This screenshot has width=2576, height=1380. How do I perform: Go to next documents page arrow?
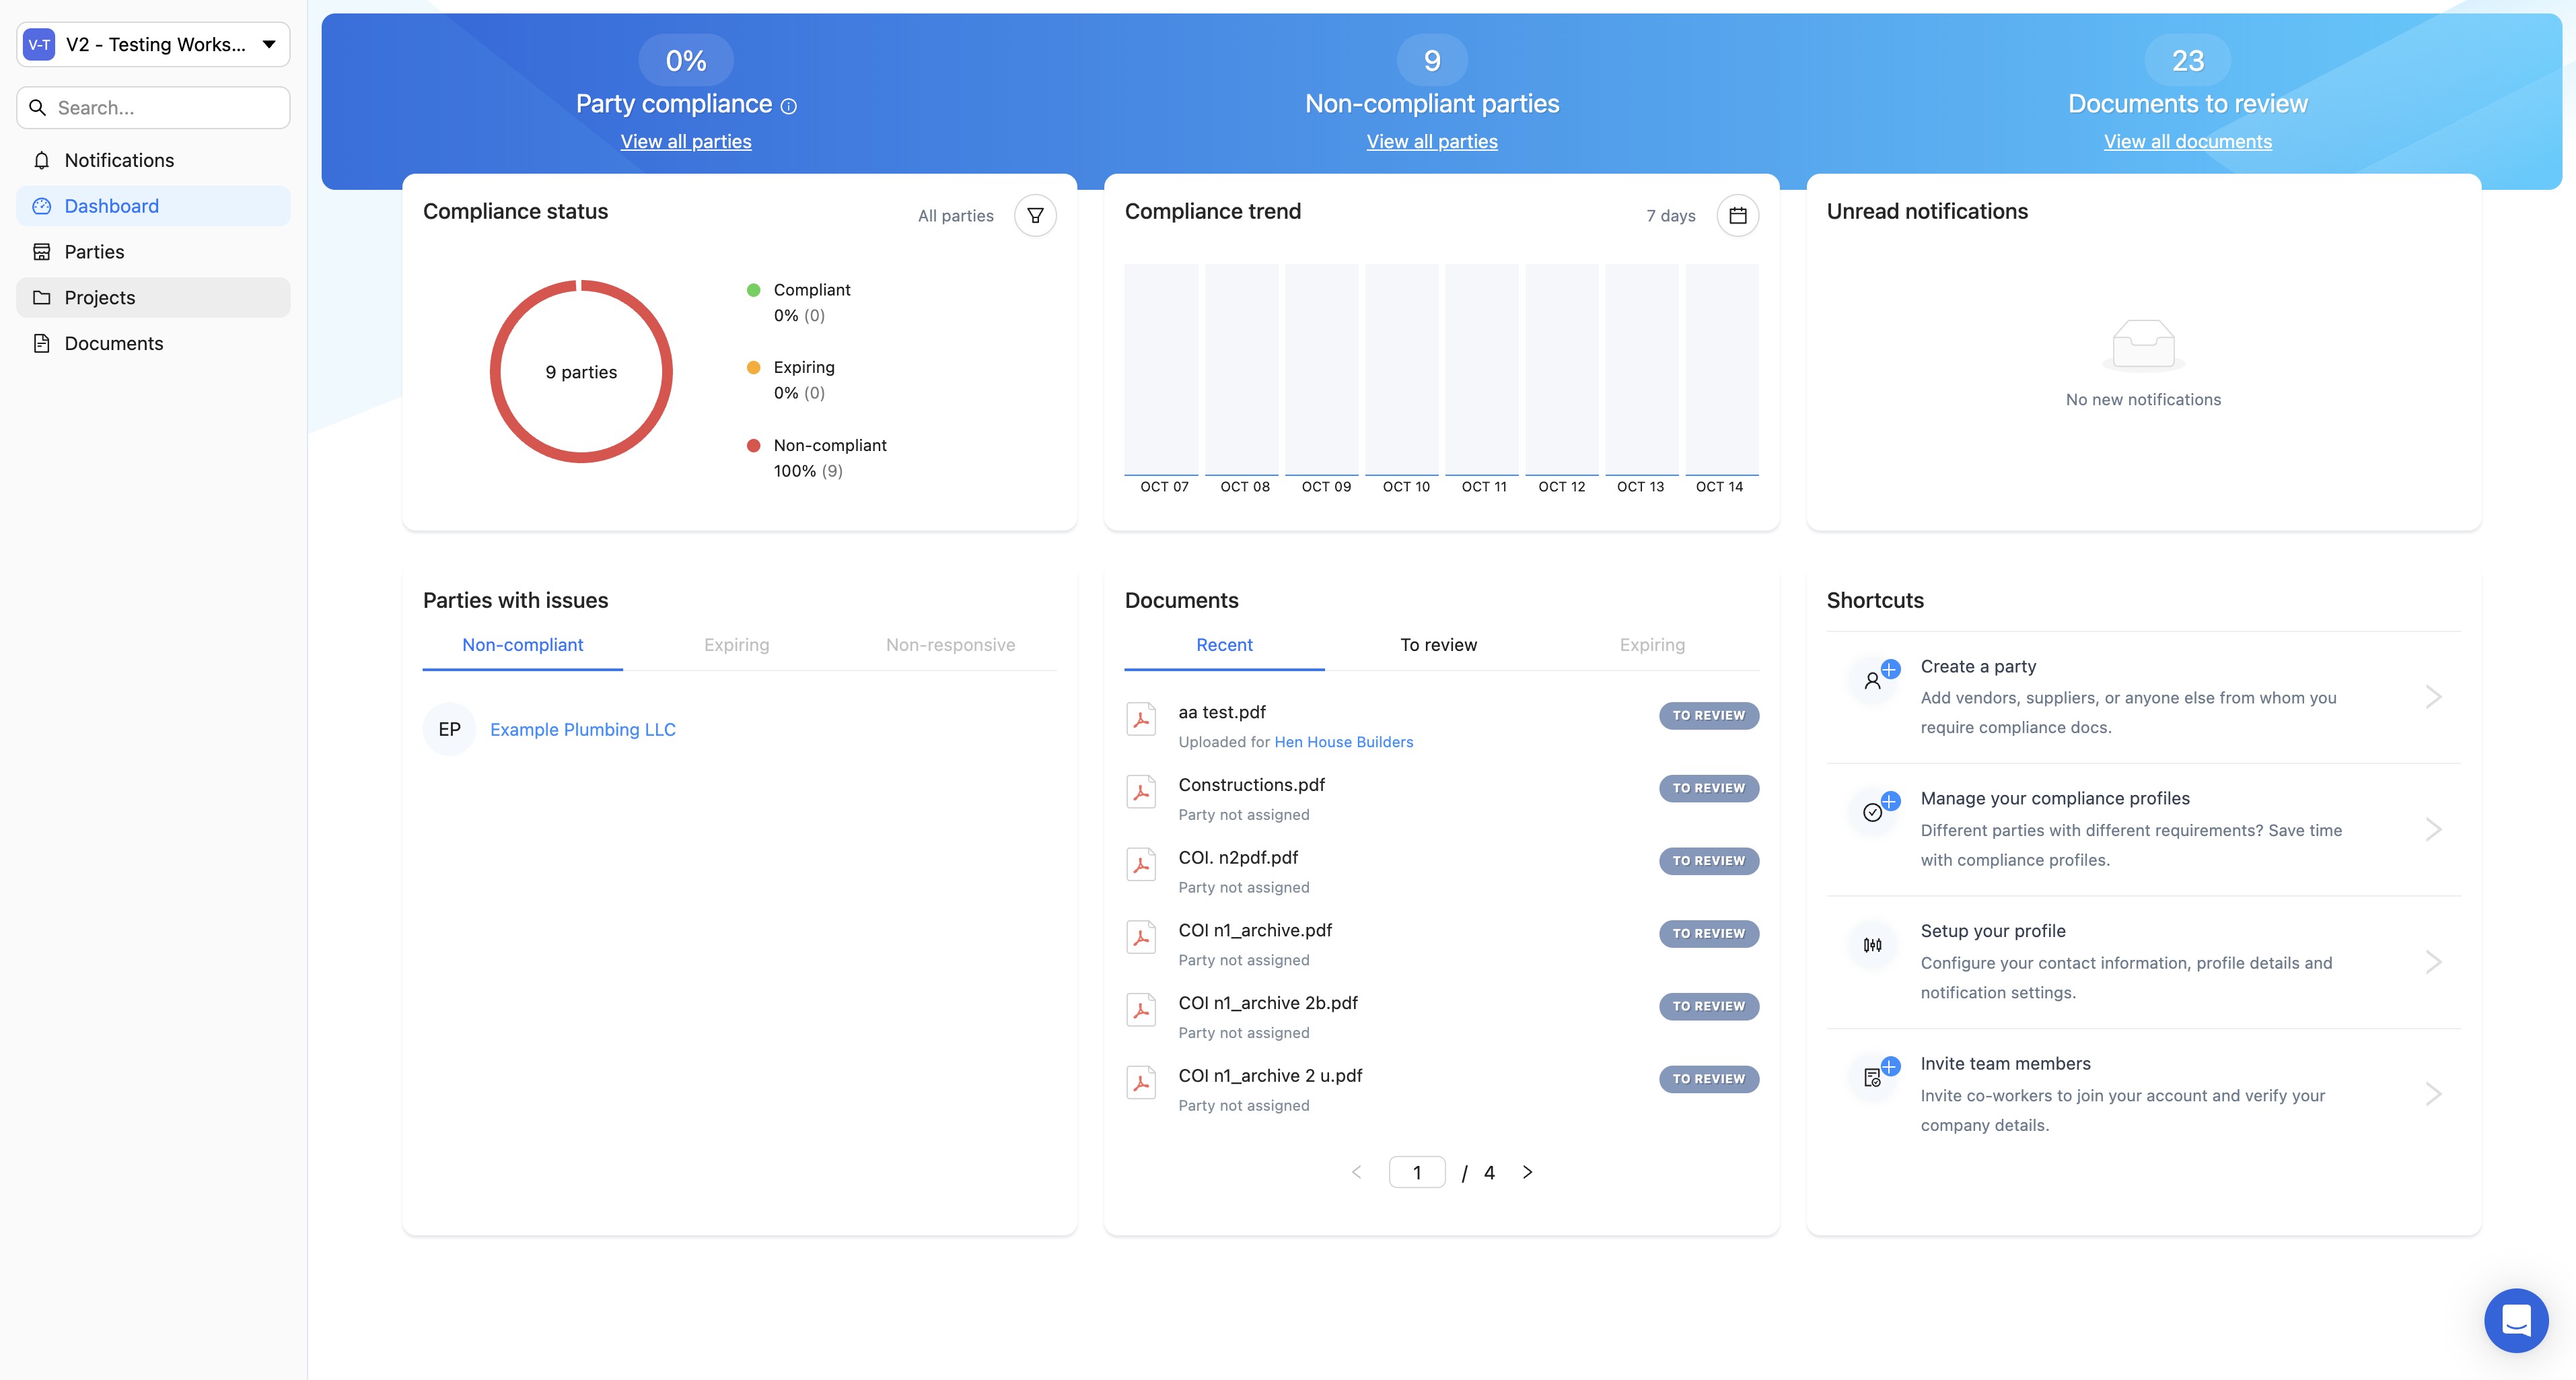tap(1527, 1172)
